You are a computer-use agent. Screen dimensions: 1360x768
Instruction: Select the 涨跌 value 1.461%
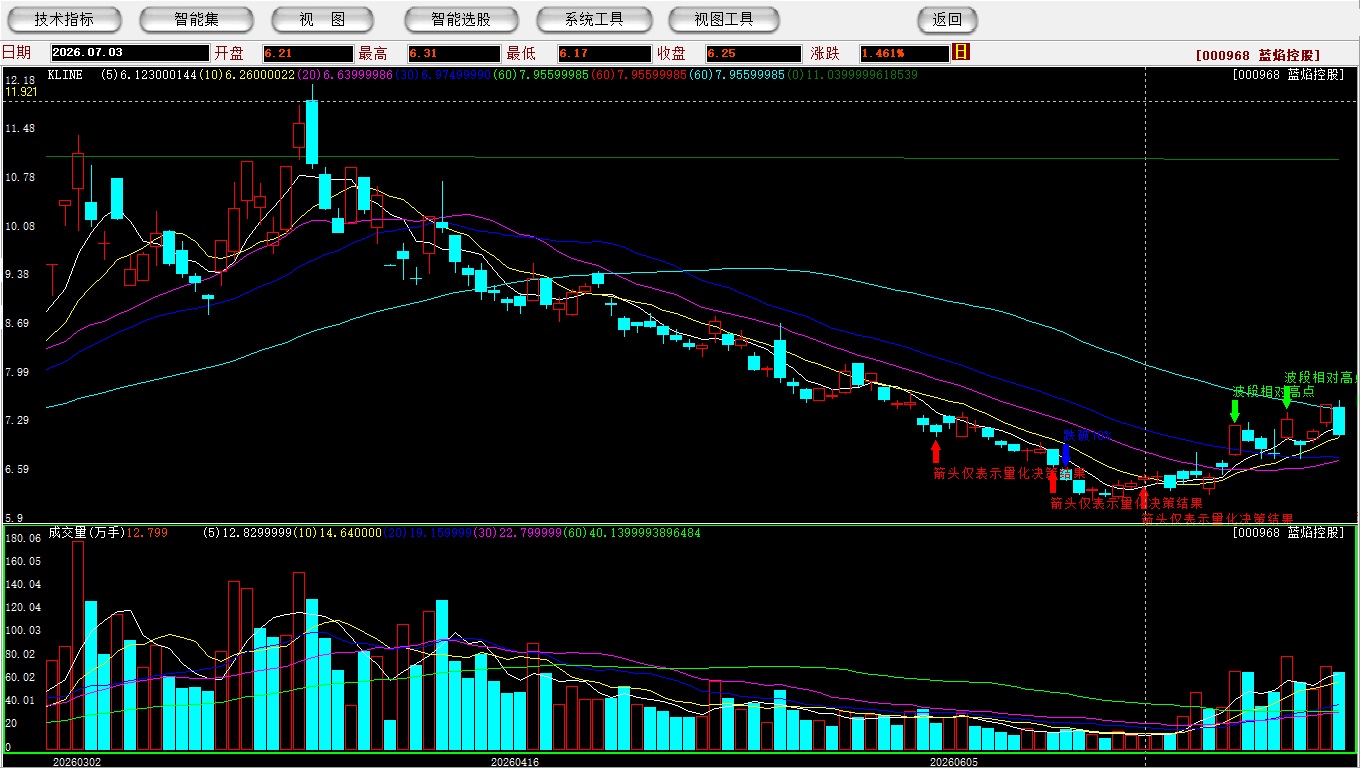(903, 53)
